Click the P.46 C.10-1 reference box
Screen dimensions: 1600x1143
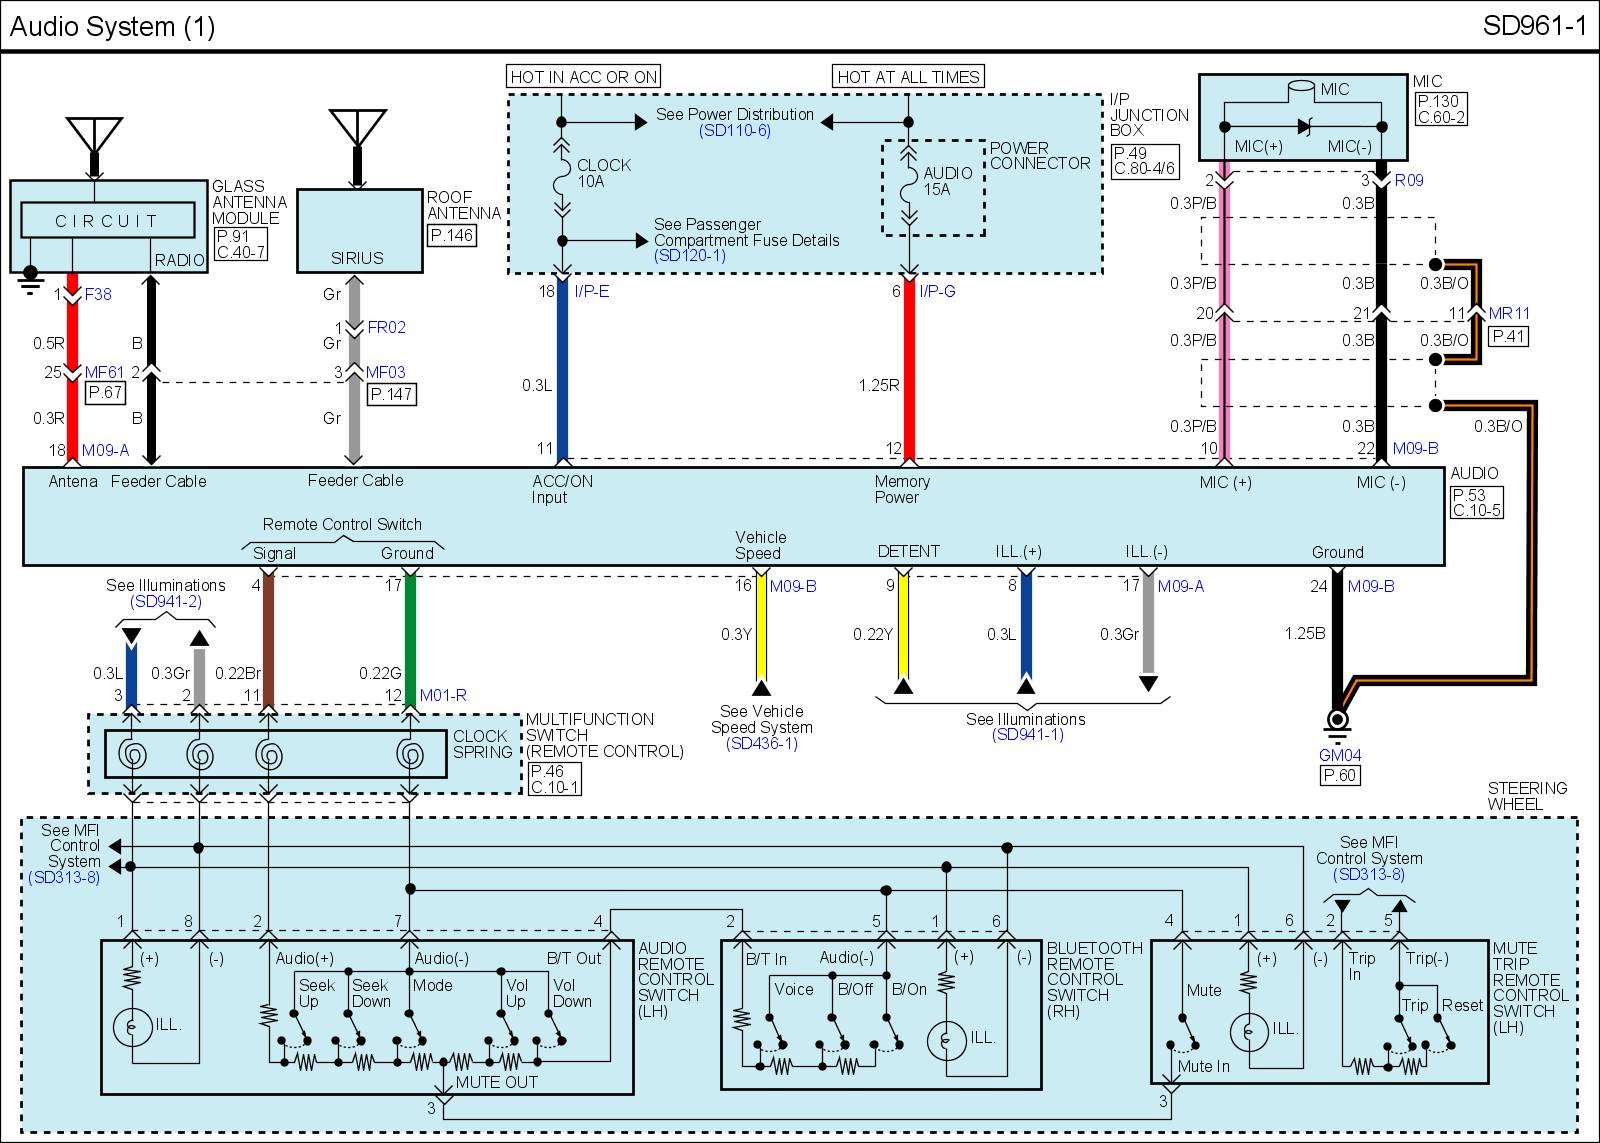pyautogui.click(x=554, y=779)
